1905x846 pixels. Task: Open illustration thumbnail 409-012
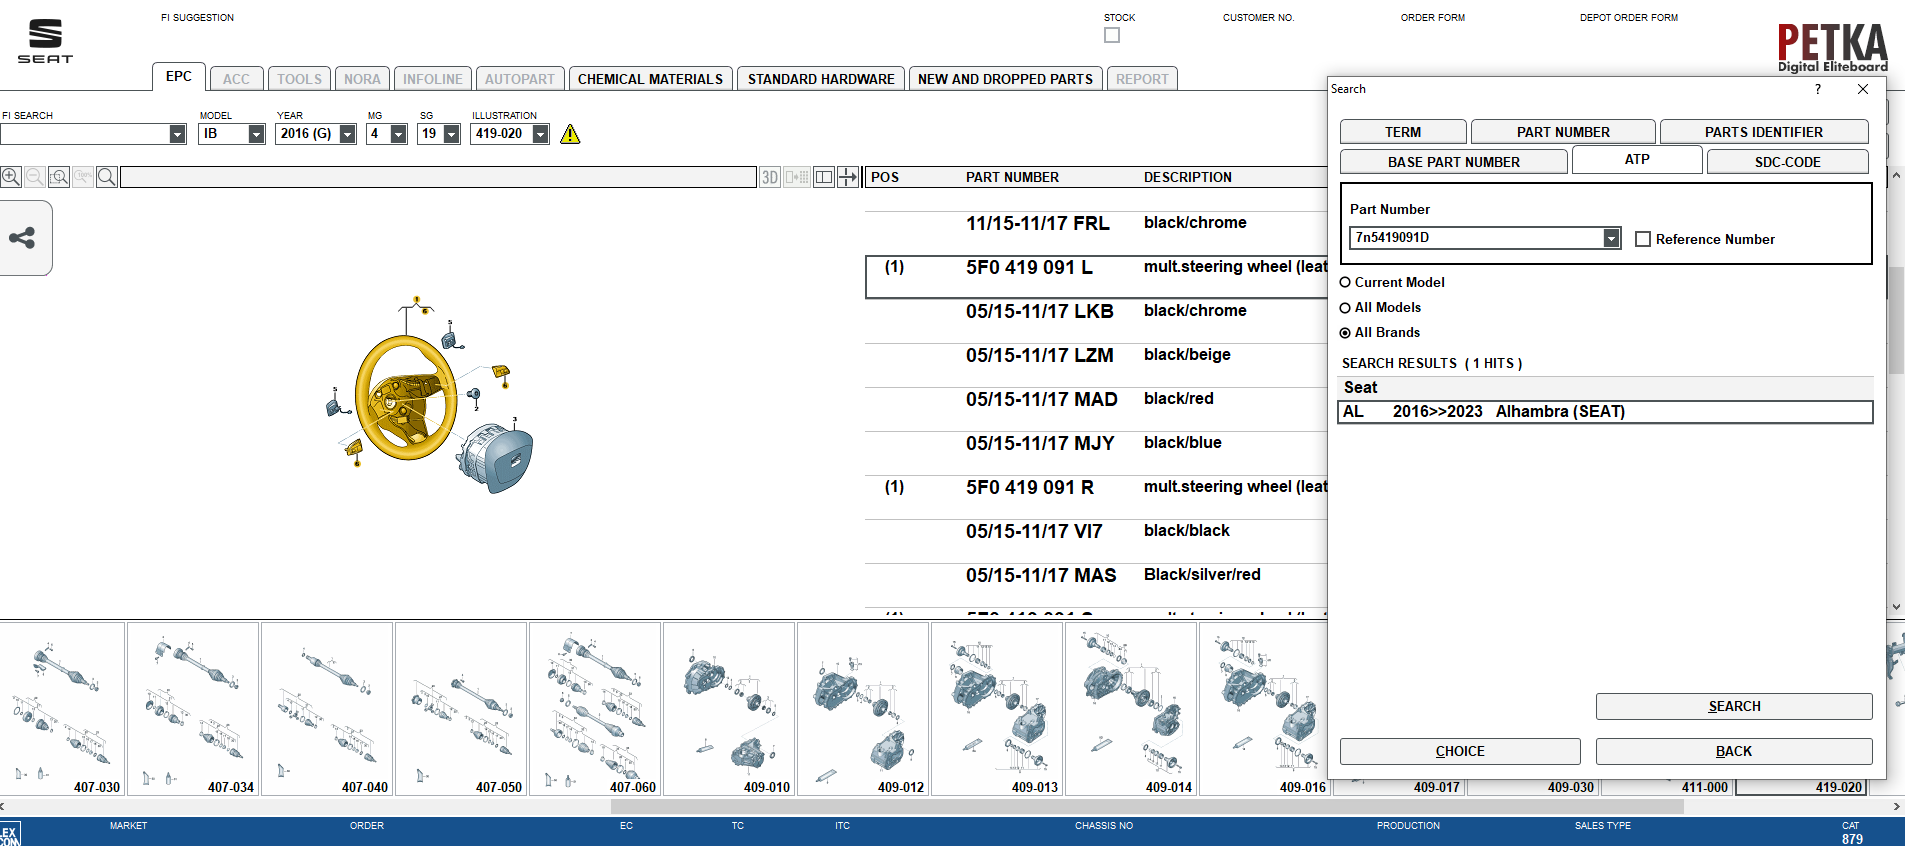pyautogui.click(x=863, y=709)
